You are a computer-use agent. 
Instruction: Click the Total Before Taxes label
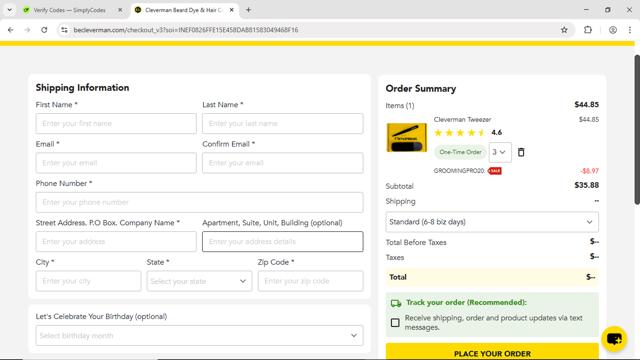tap(416, 242)
